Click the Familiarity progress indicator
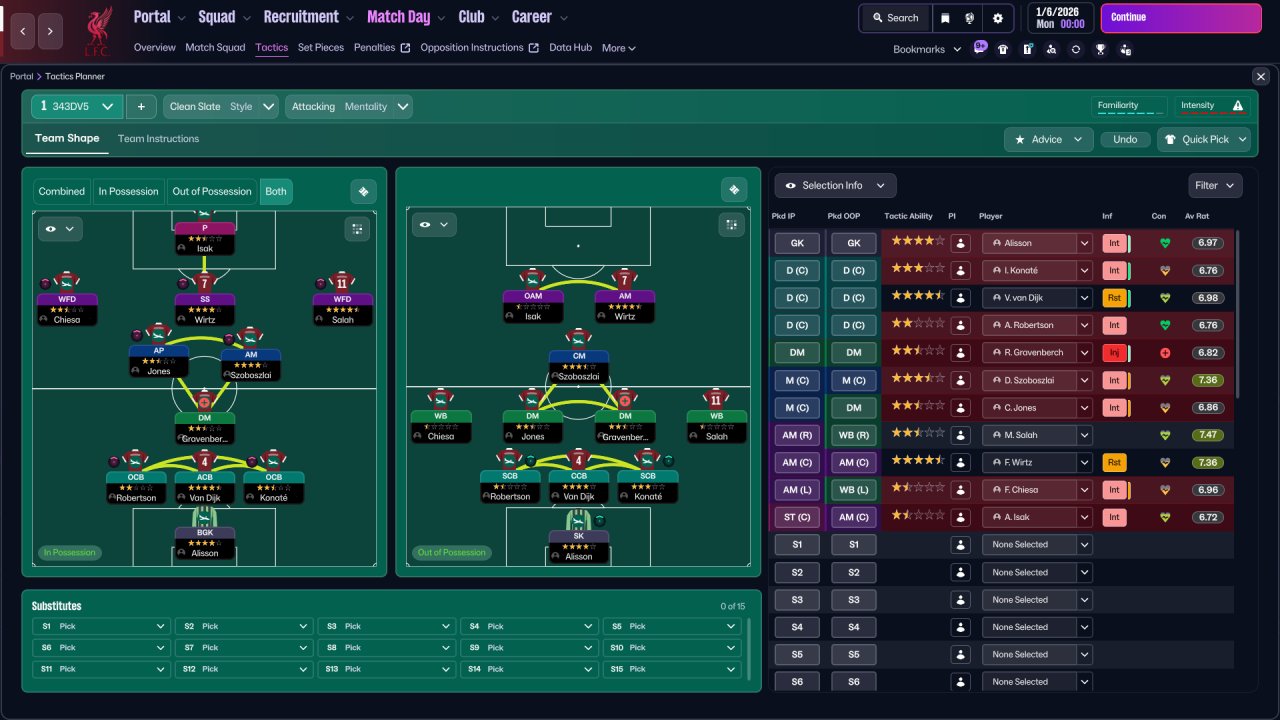This screenshot has height=720, width=1280. [1129, 106]
